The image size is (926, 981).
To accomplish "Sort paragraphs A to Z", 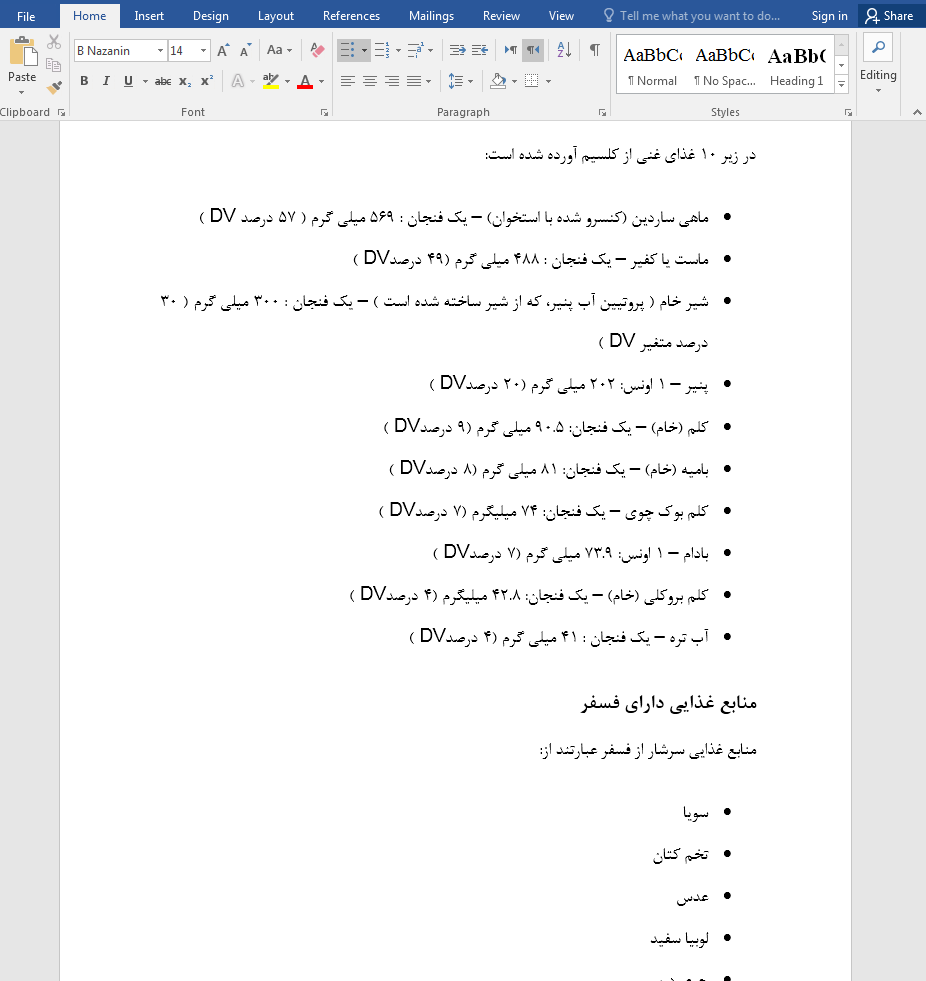I will pos(564,50).
